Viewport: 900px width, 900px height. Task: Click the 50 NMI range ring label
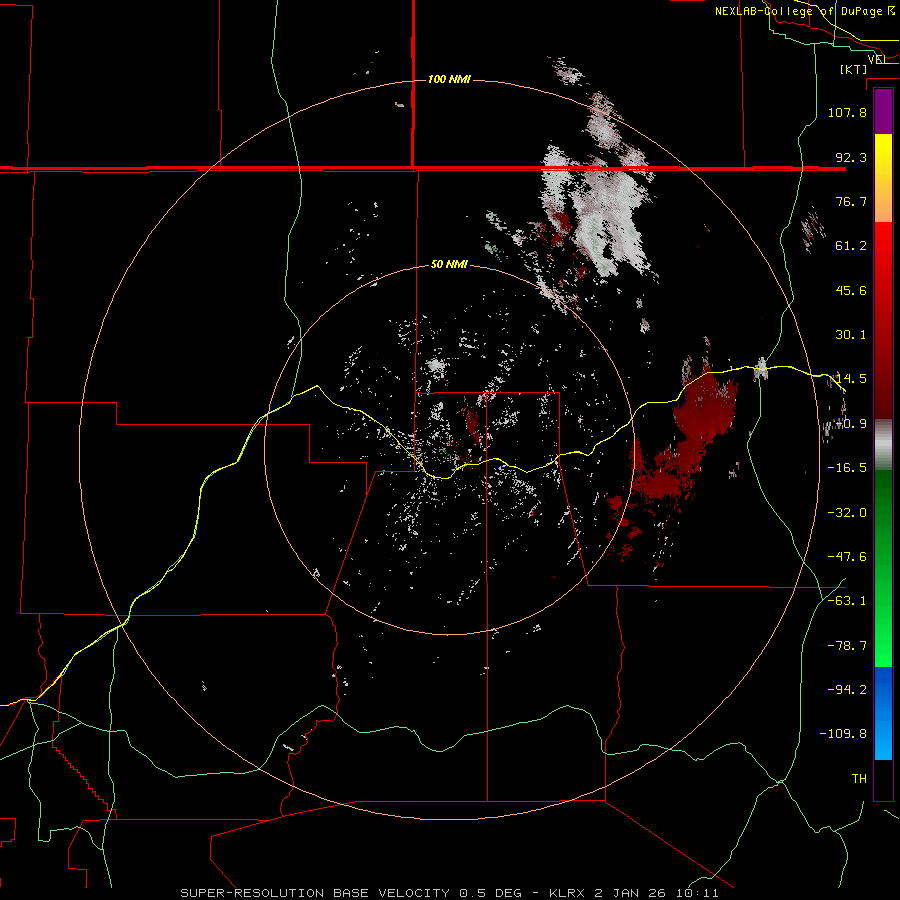[449, 264]
